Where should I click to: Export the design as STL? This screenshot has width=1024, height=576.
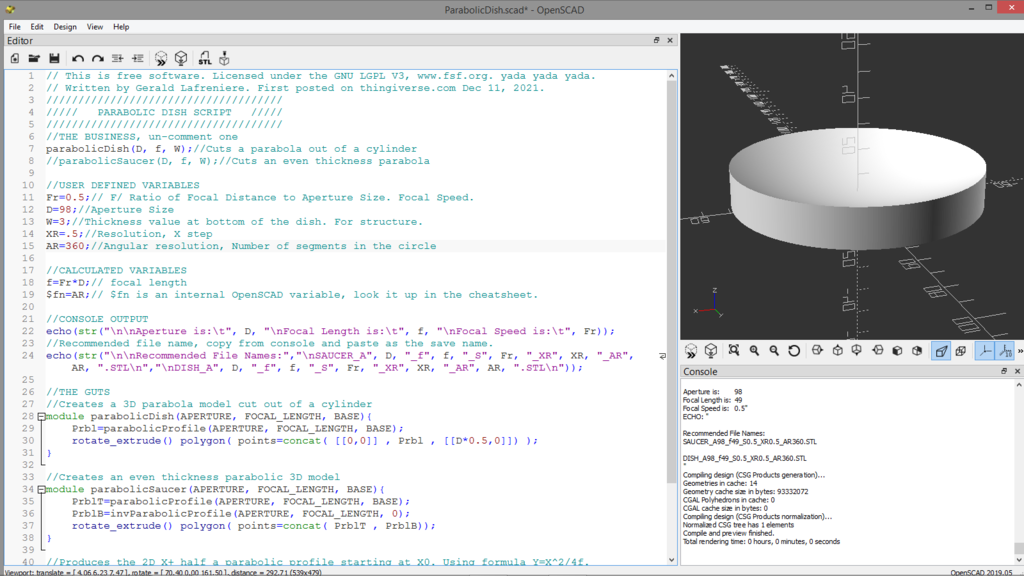tap(204, 59)
